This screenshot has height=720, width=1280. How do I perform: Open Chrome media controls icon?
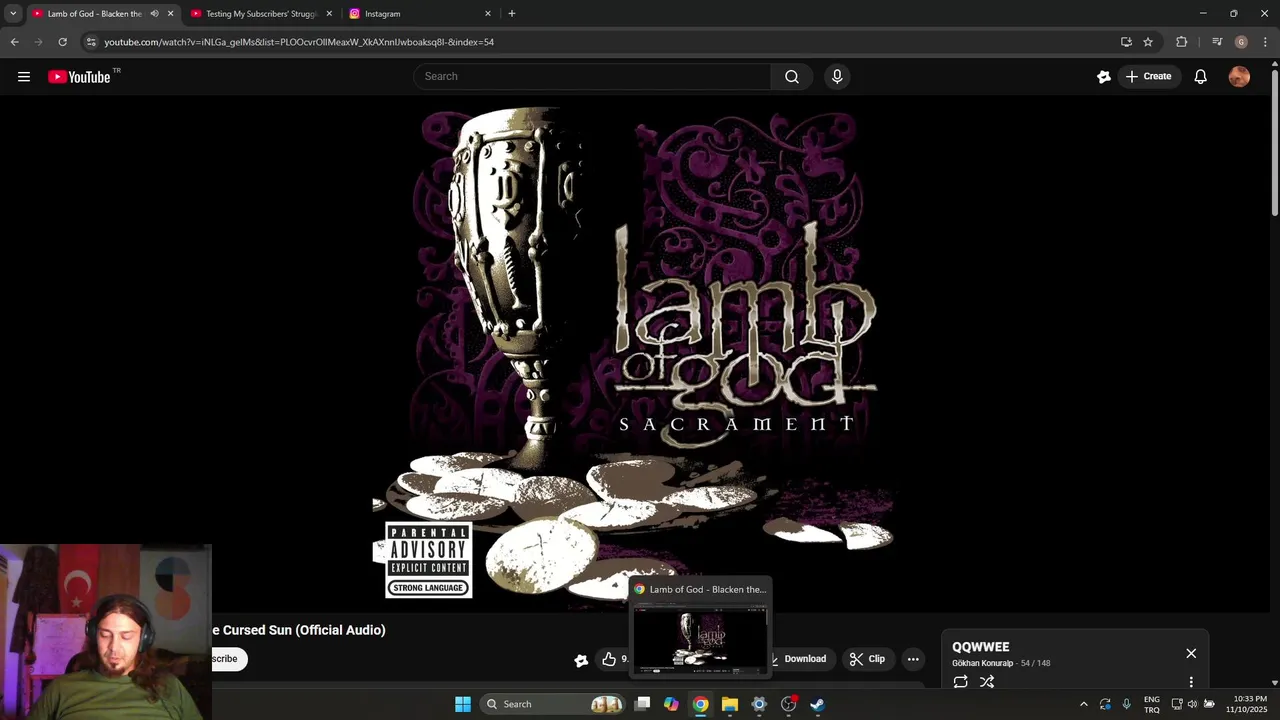1217,42
